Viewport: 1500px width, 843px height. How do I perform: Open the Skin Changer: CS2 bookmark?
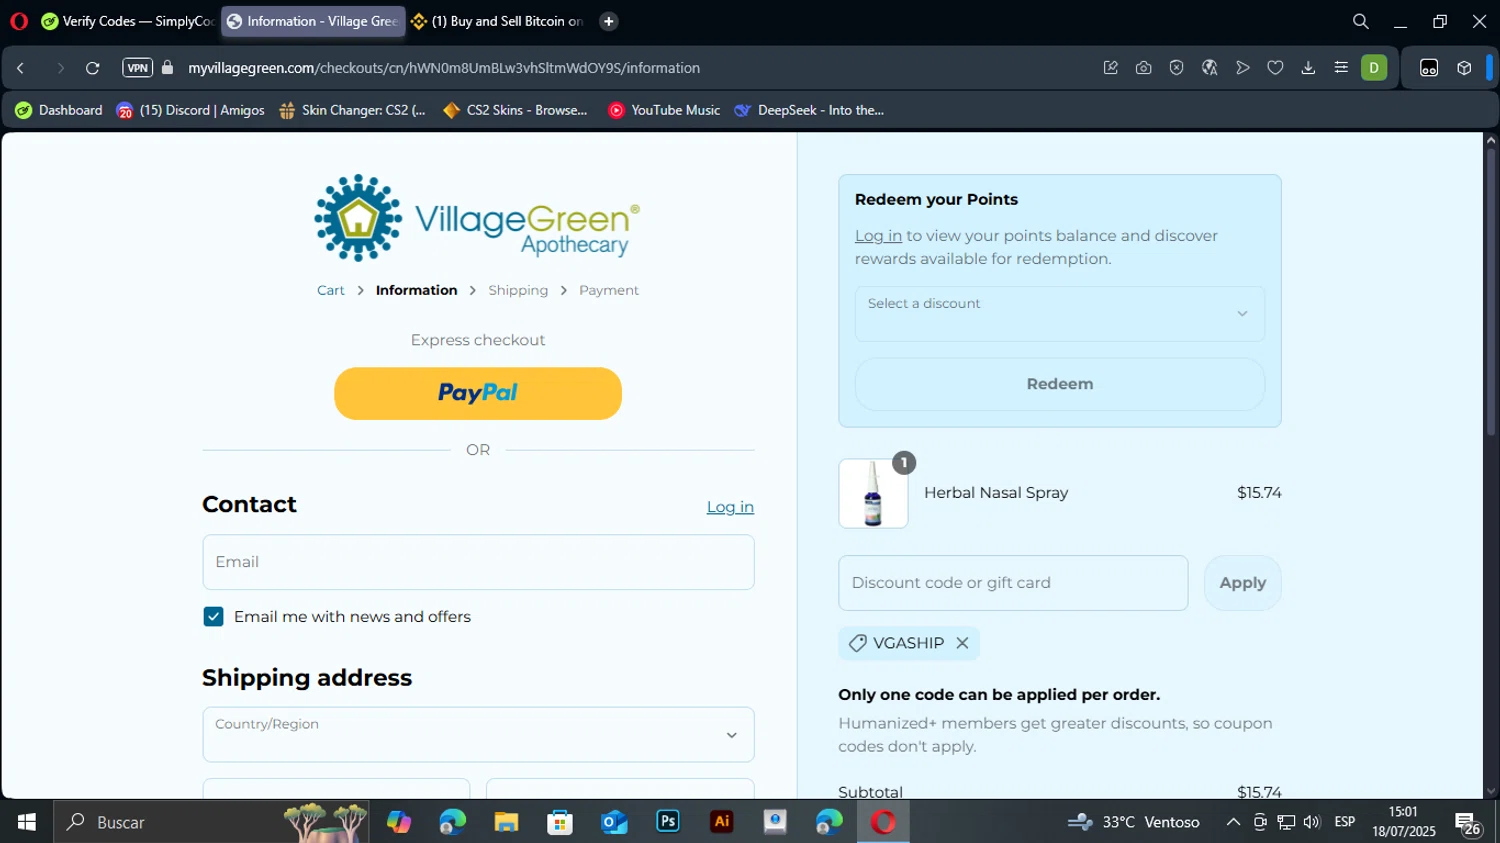point(353,110)
